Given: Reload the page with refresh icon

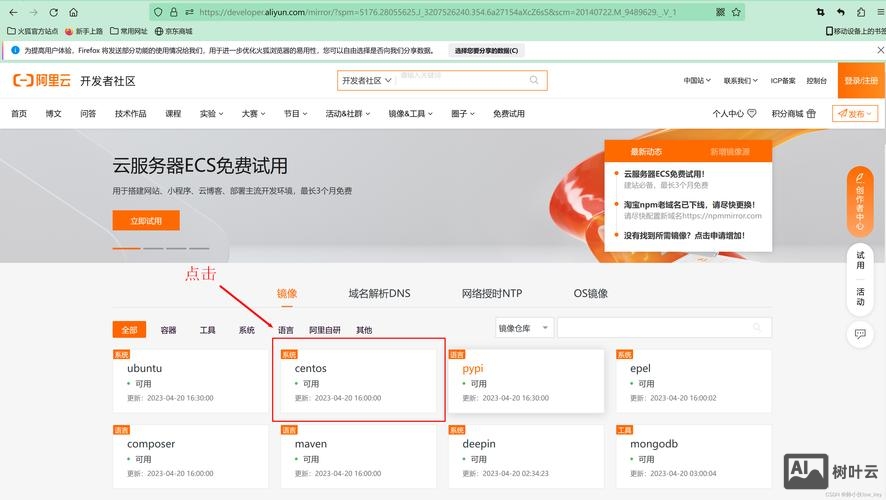Looking at the screenshot, I should pos(54,12).
